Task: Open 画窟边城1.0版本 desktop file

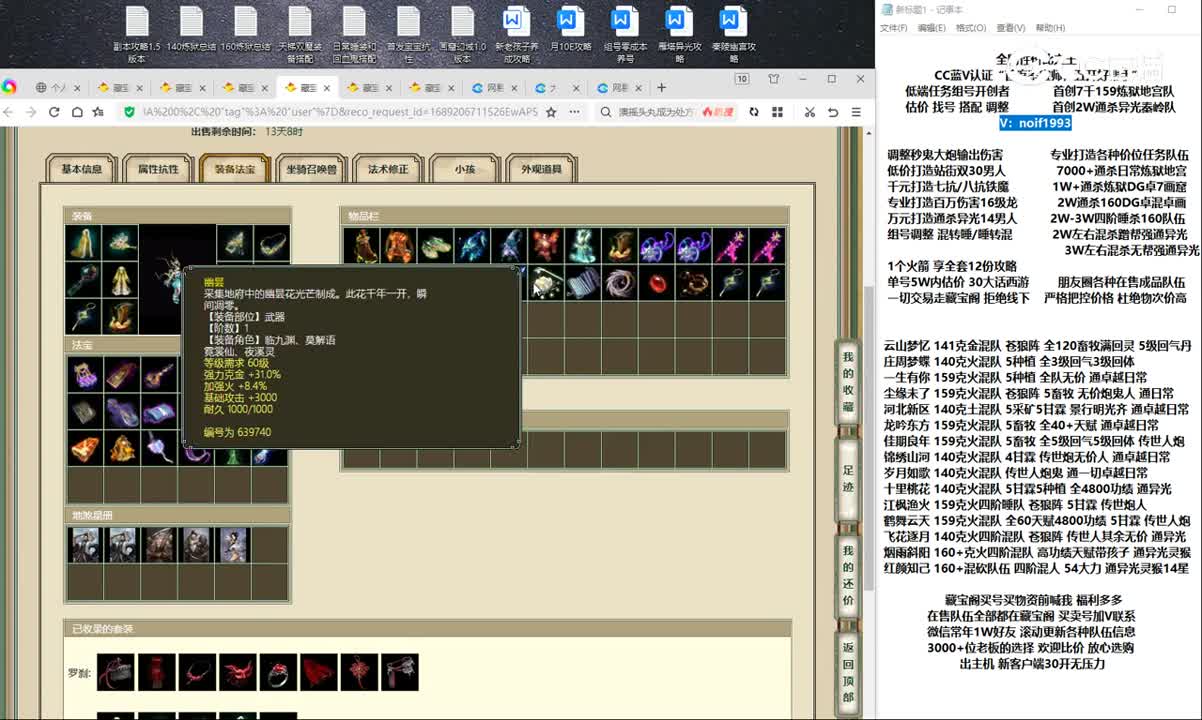Action: (462, 34)
